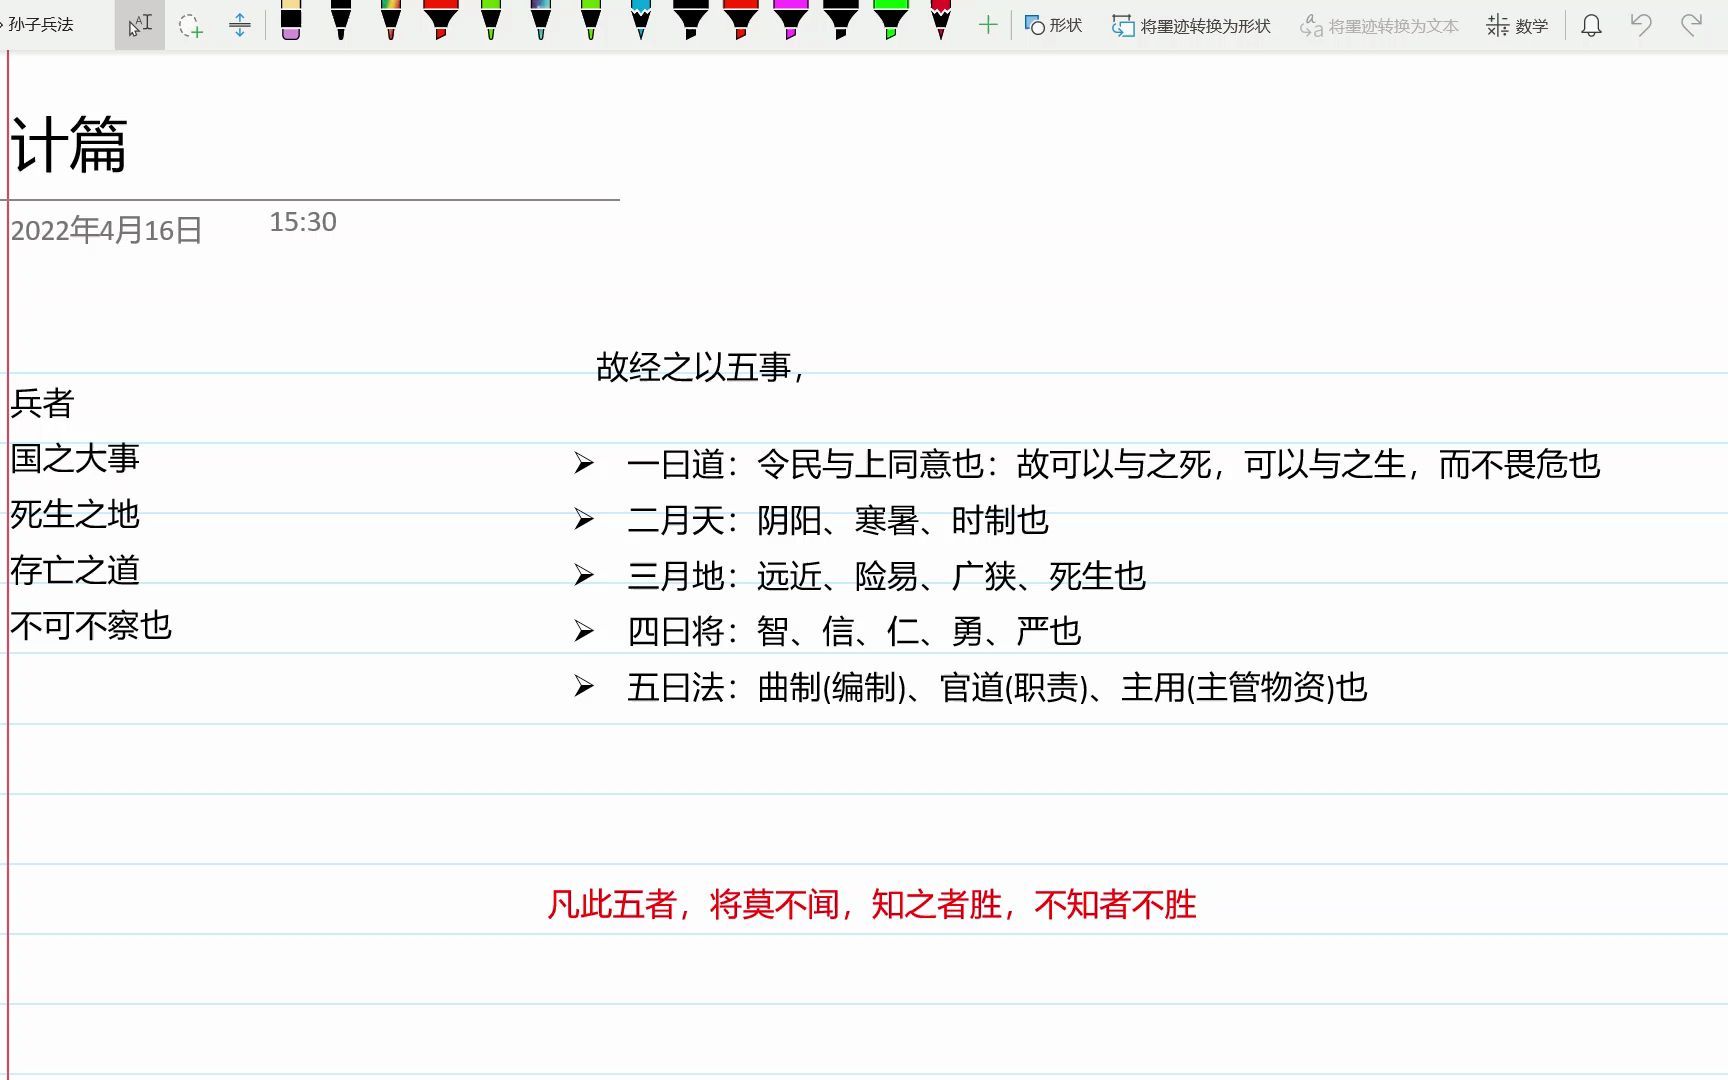Click the line 存亡之道
The image size is (1728, 1080).
pyautogui.click(x=75, y=571)
